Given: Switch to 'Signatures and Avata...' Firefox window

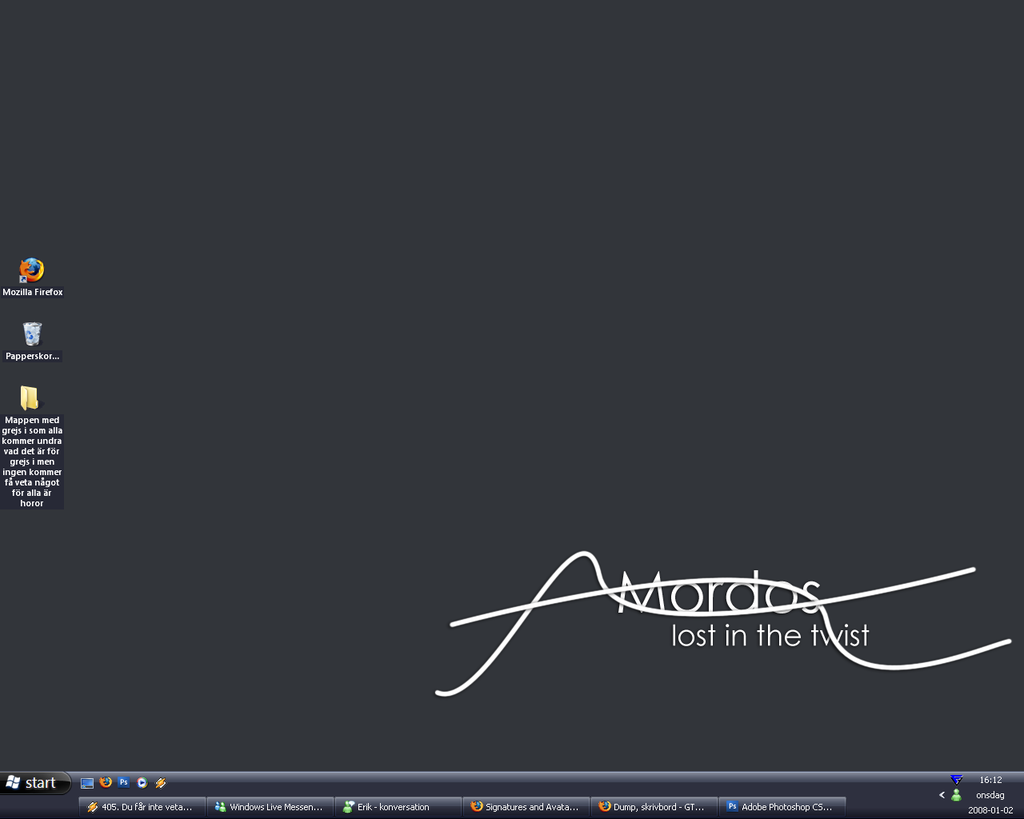Looking at the screenshot, I should [526, 807].
